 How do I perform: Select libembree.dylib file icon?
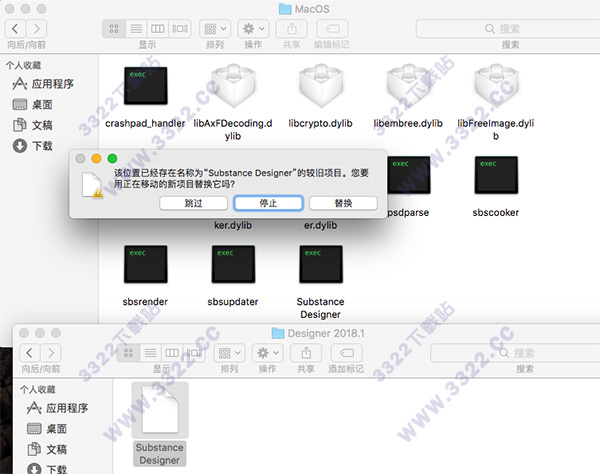tap(409, 86)
